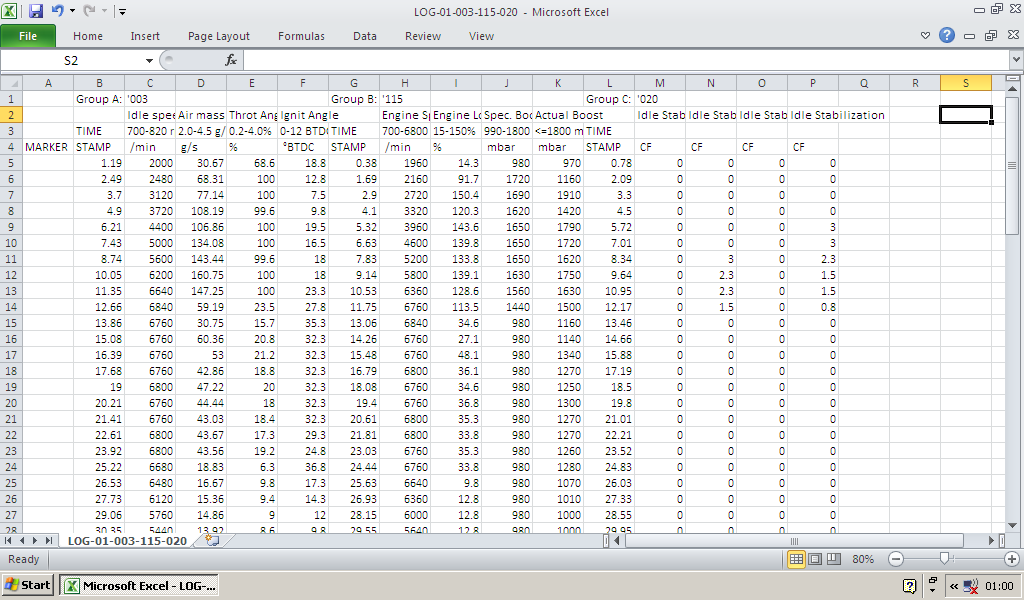Viewport: 1024px width, 600px height.
Task: Click the Windows Start button
Action: (28, 585)
